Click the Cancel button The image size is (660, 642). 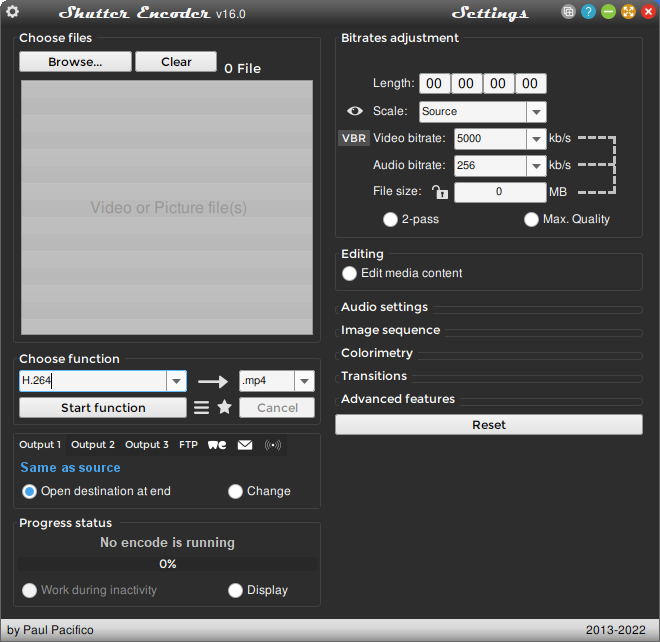coord(277,408)
